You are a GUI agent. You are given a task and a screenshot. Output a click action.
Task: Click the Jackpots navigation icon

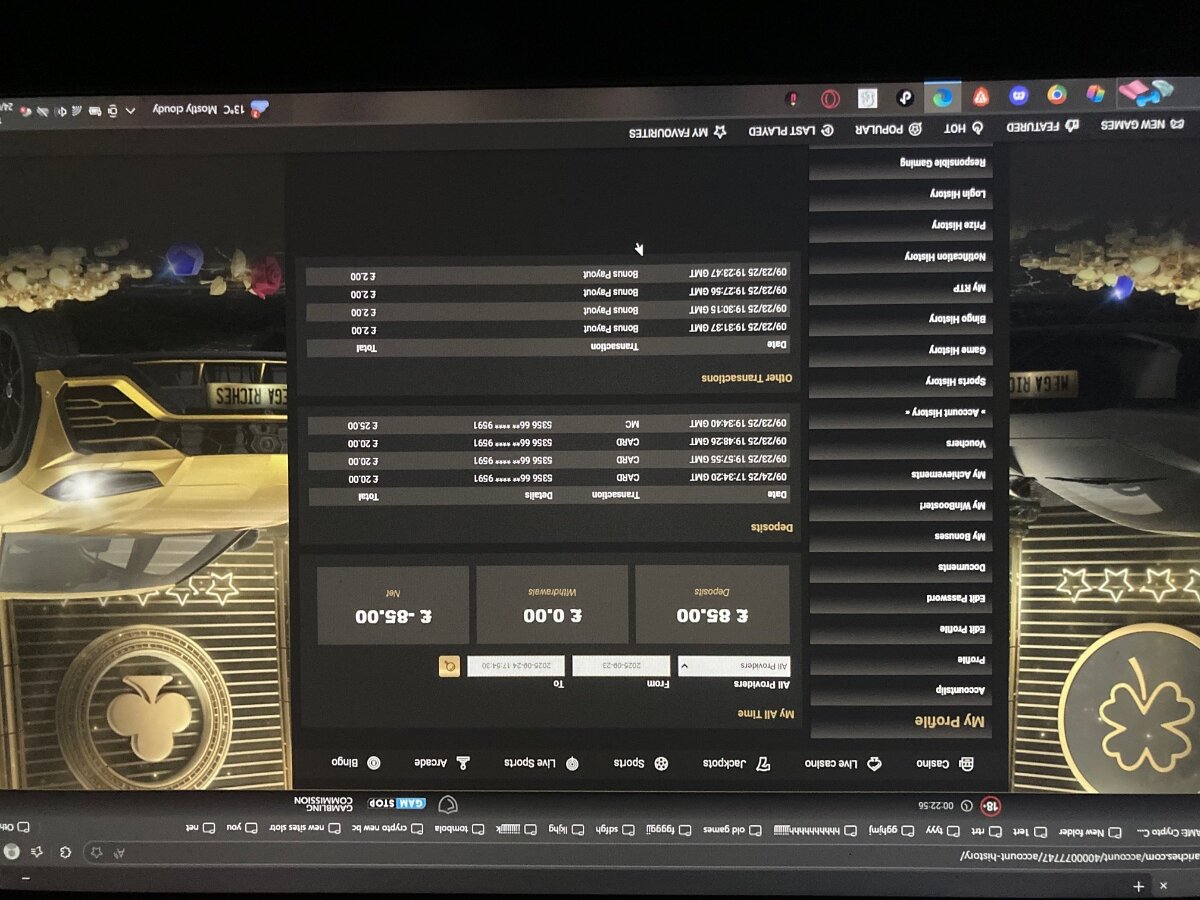click(x=763, y=764)
